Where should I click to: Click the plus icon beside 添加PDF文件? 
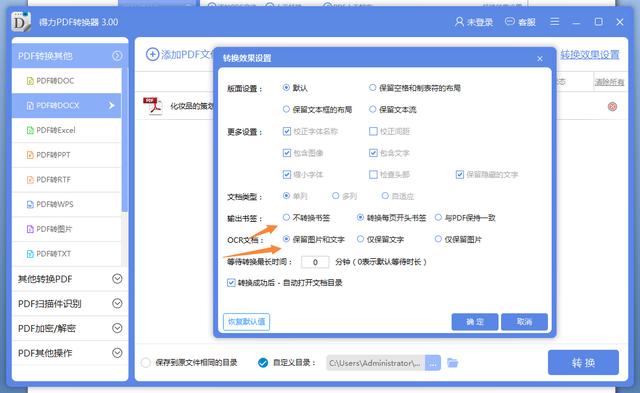[x=152, y=54]
